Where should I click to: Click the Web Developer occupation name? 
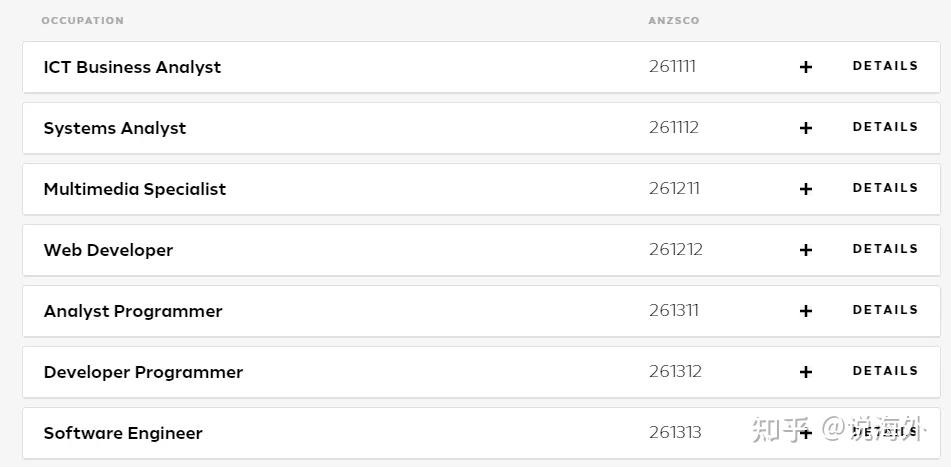click(x=108, y=250)
